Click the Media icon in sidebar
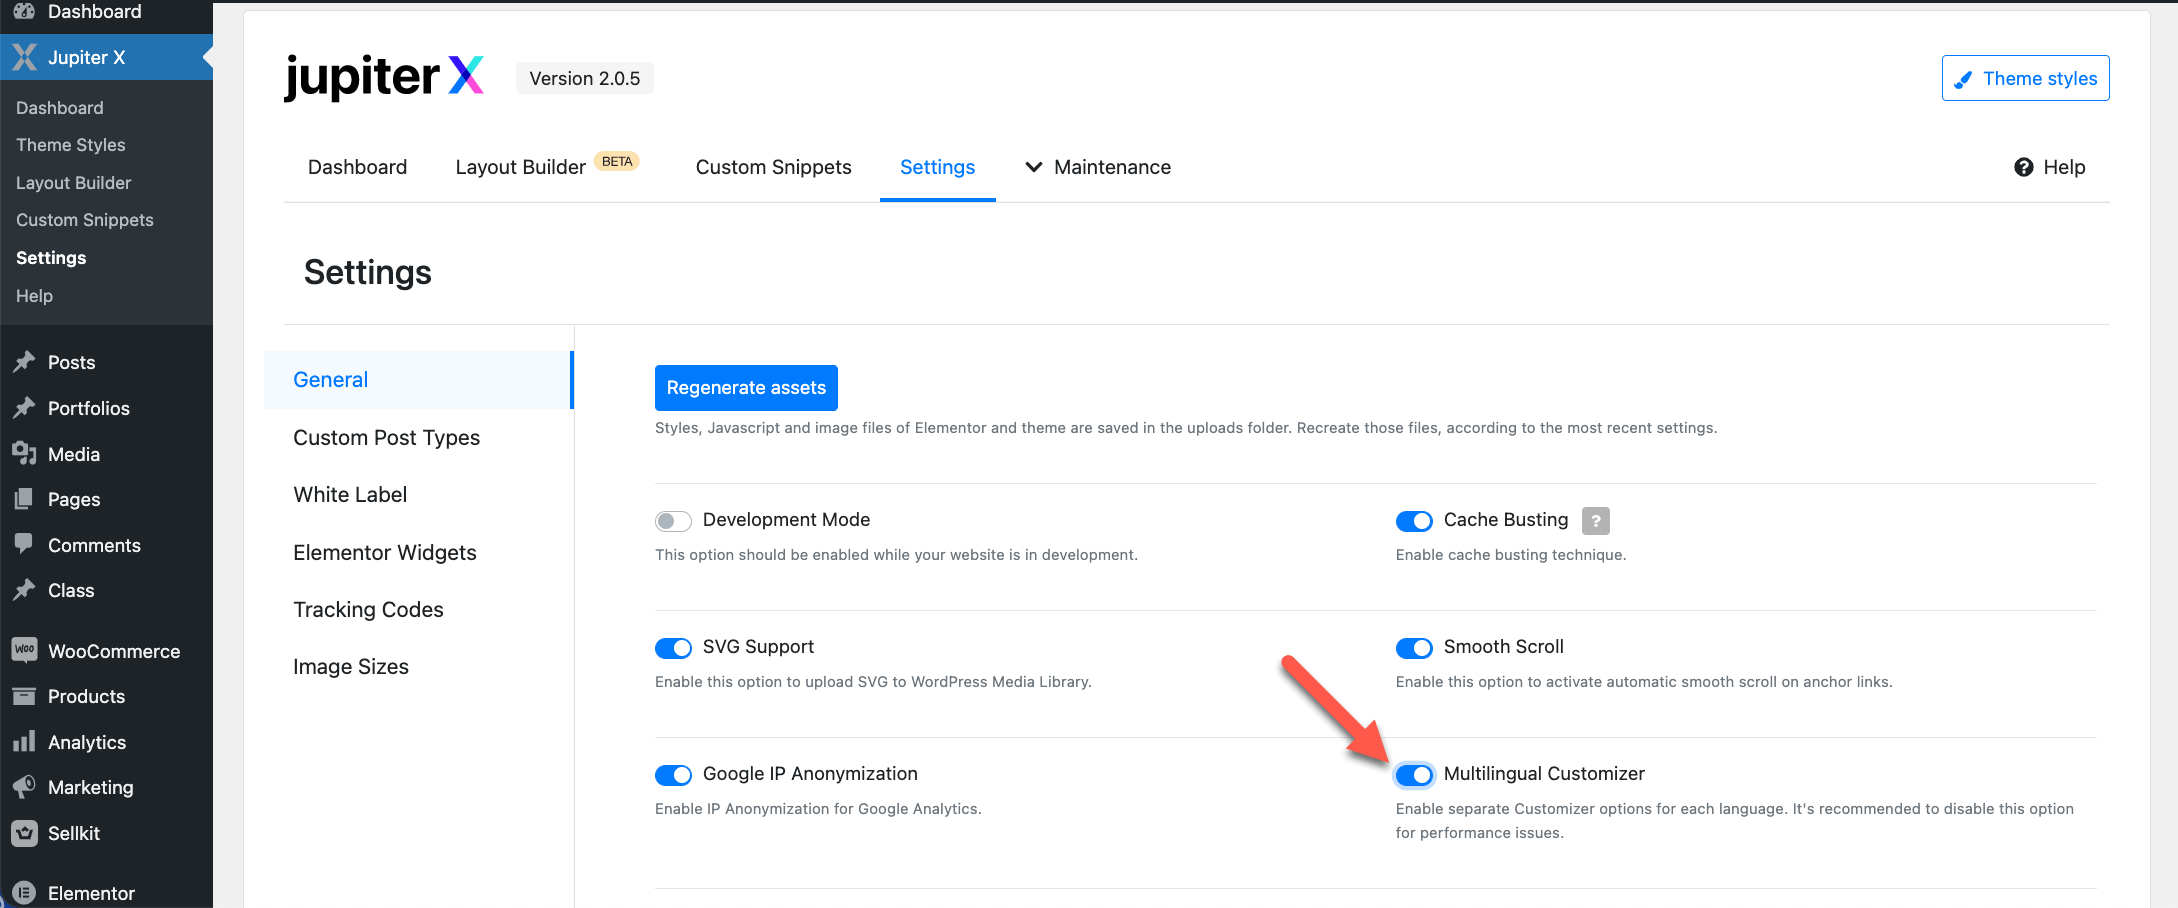2178x908 pixels. (25, 454)
